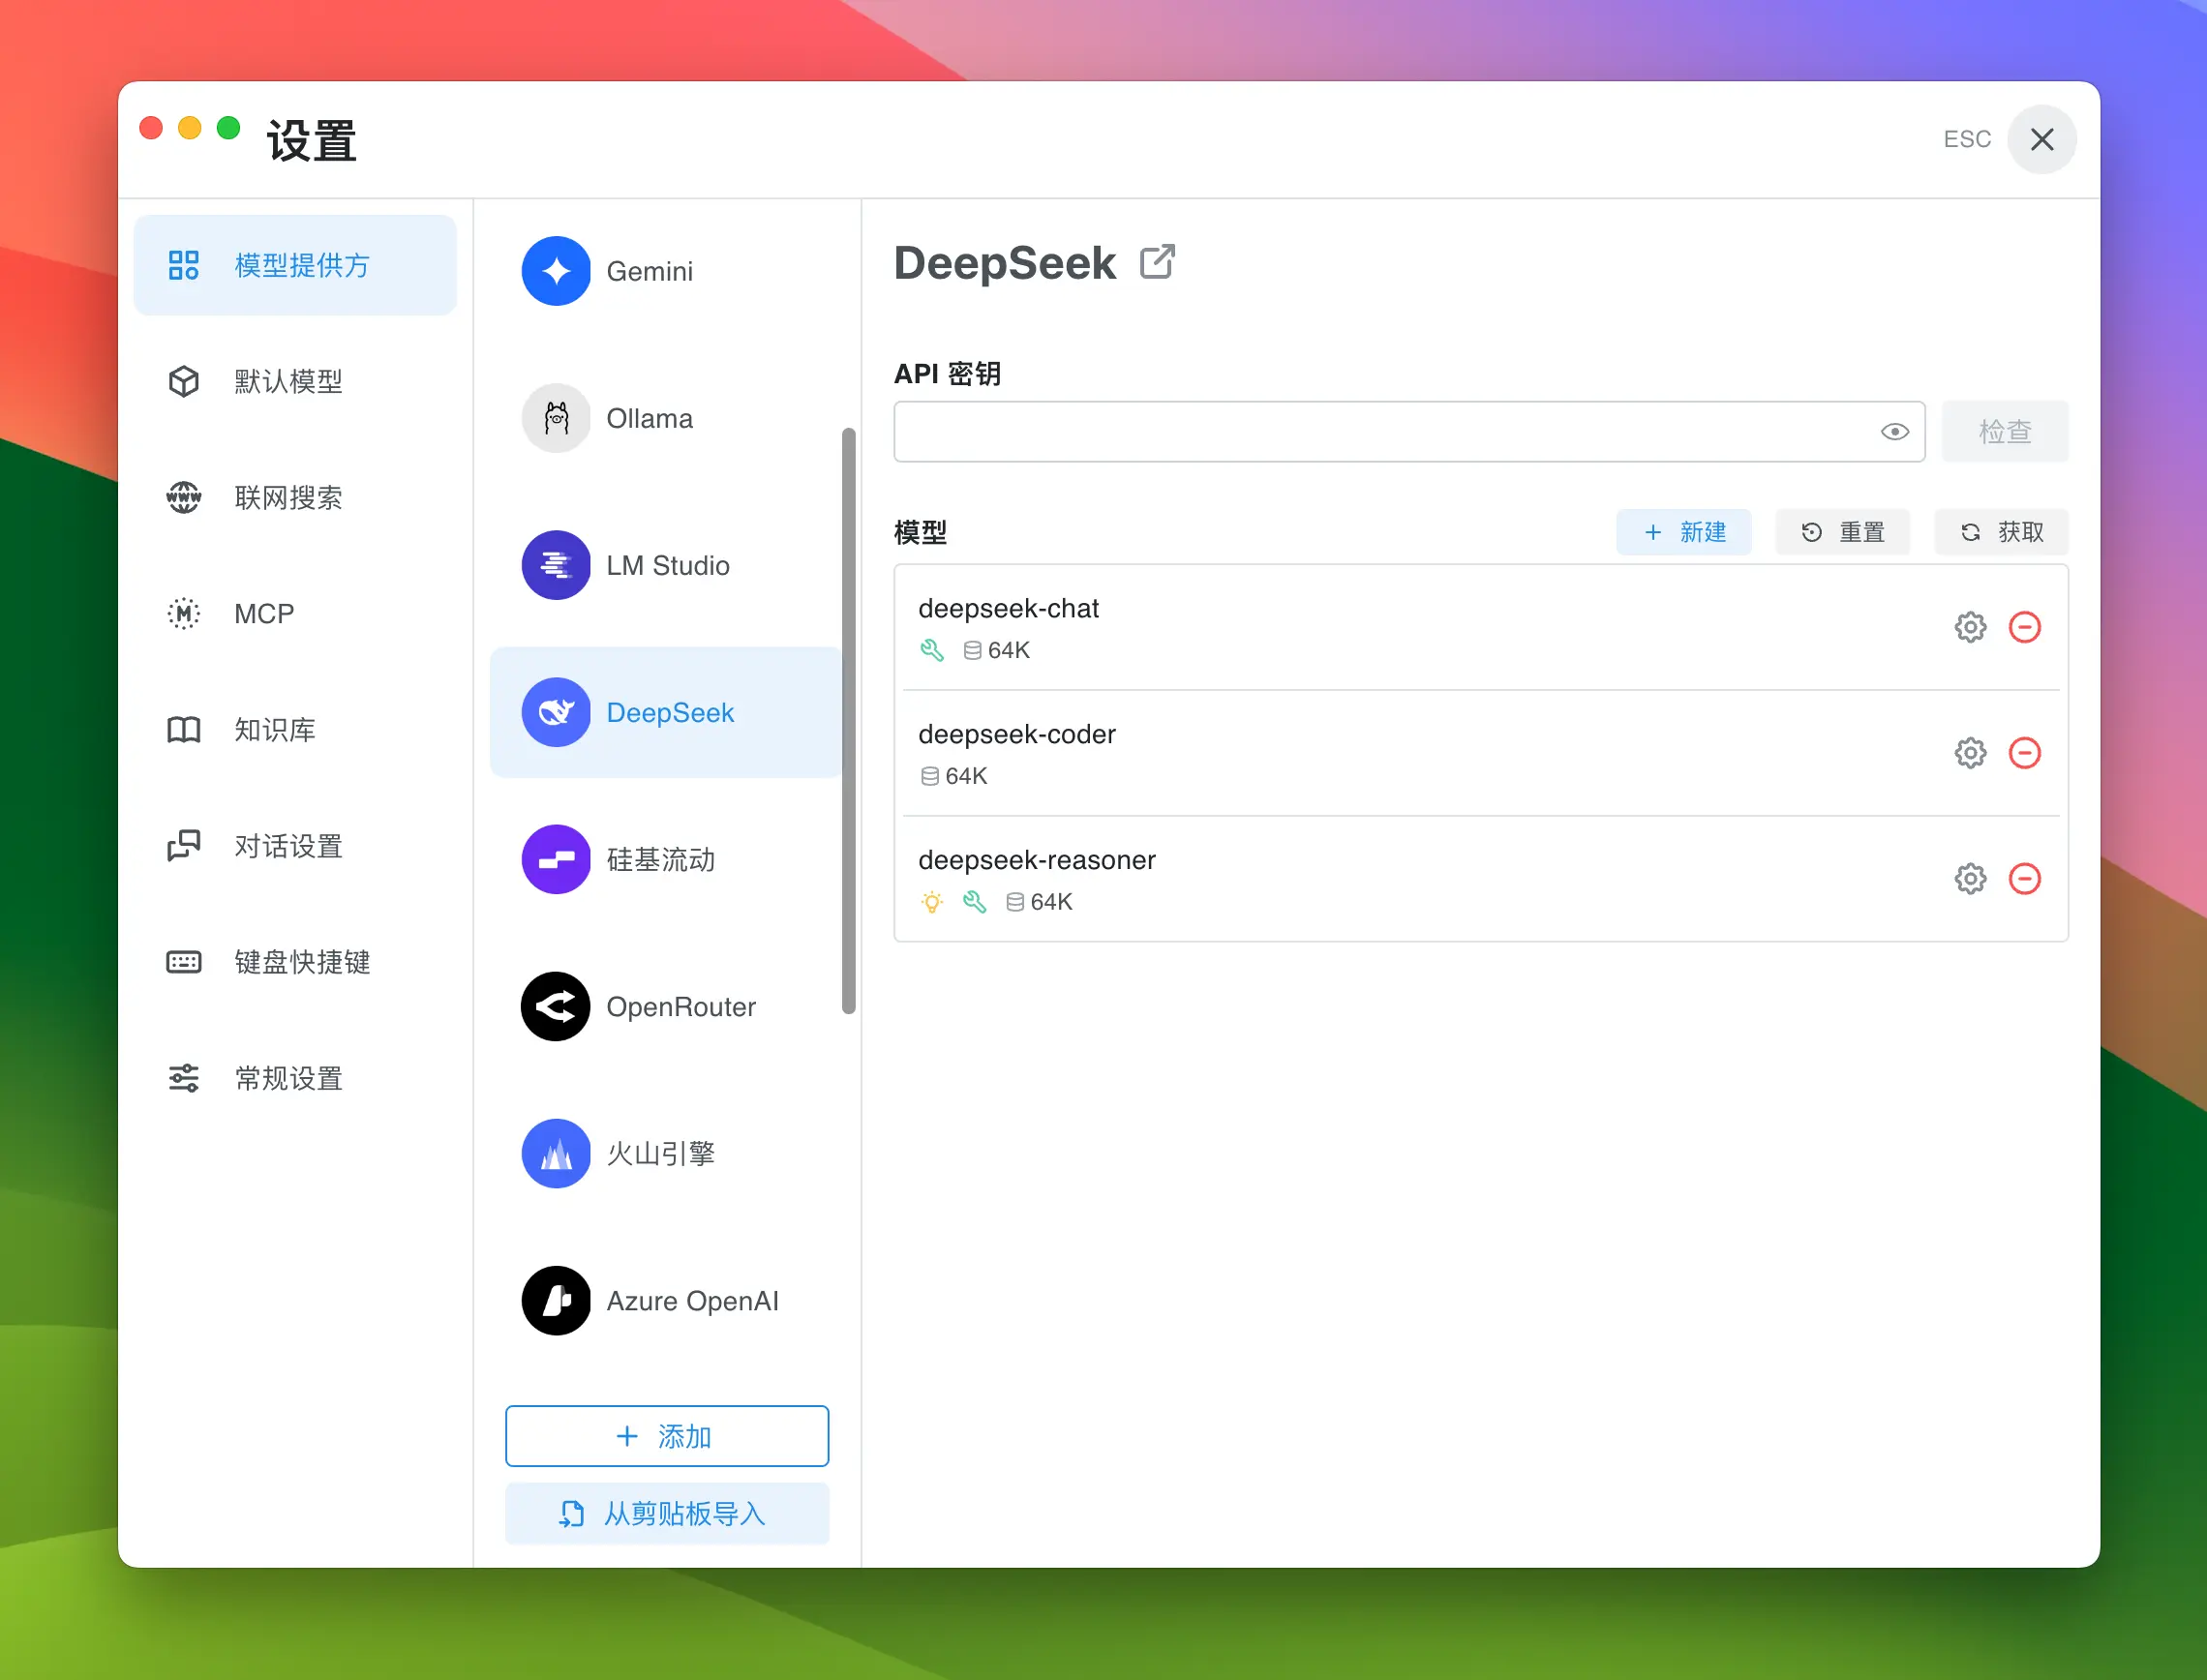
Task: Go to 默认模型 default model section
Action: point(288,381)
